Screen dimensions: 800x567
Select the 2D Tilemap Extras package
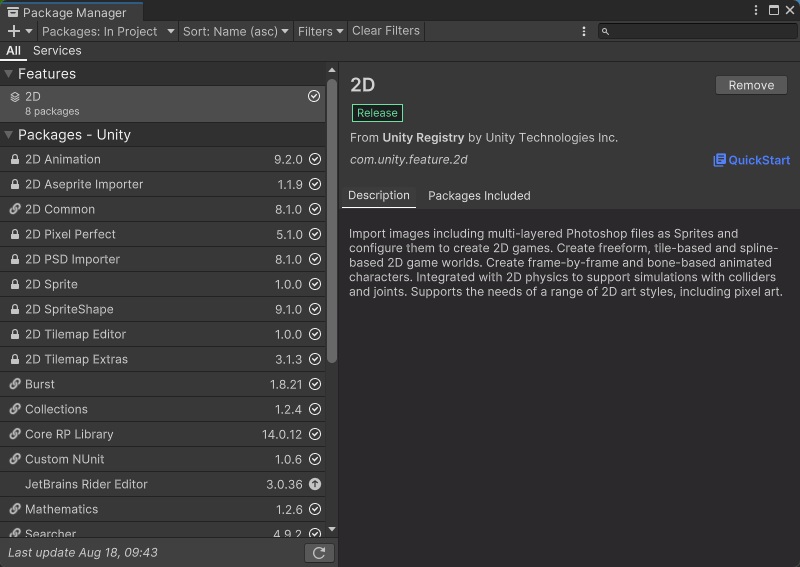tap(162, 359)
